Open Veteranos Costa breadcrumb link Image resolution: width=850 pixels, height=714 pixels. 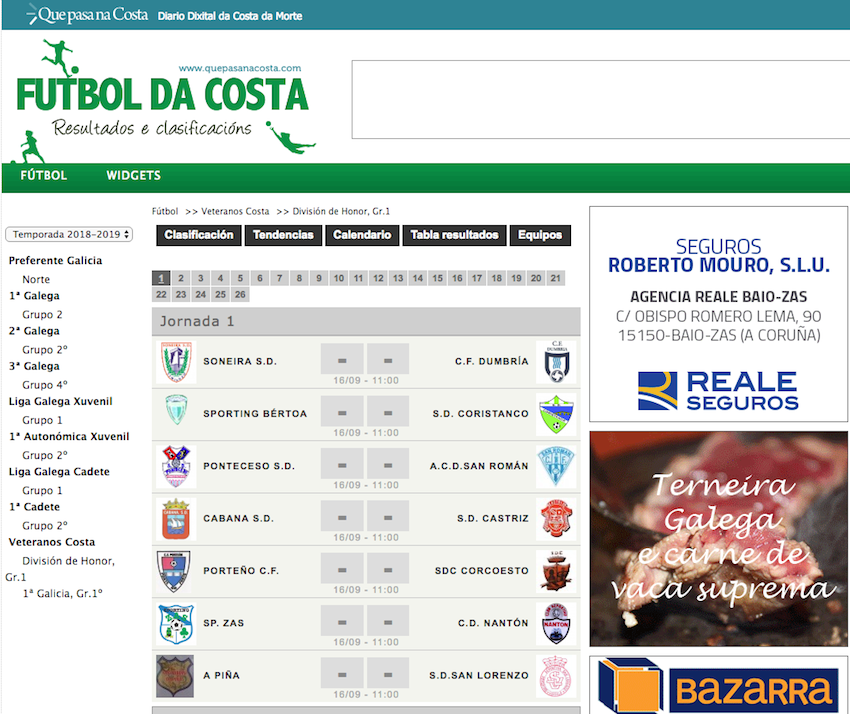pyautogui.click(x=235, y=212)
